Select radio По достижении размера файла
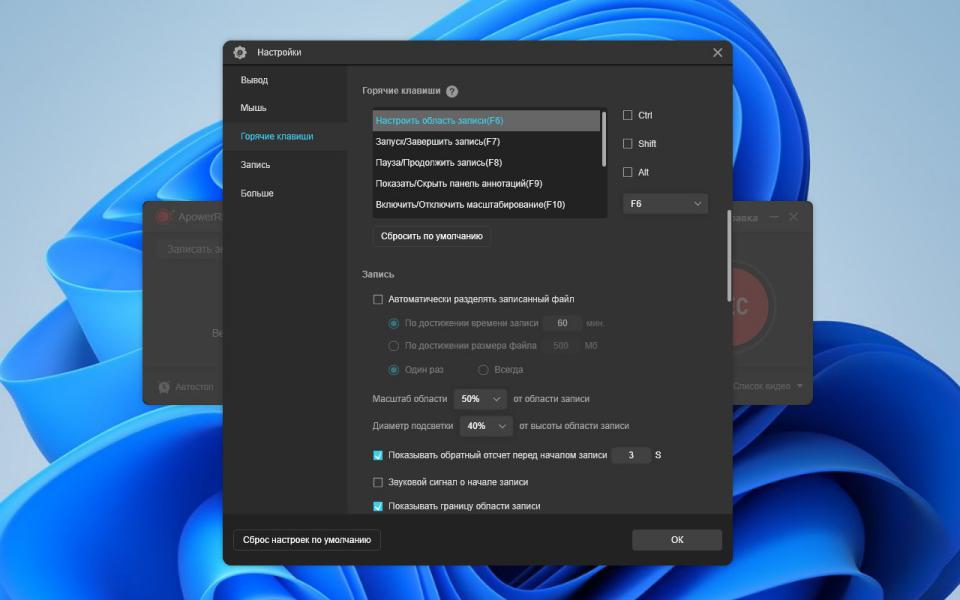The width and height of the screenshot is (960, 600). pos(394,346)
